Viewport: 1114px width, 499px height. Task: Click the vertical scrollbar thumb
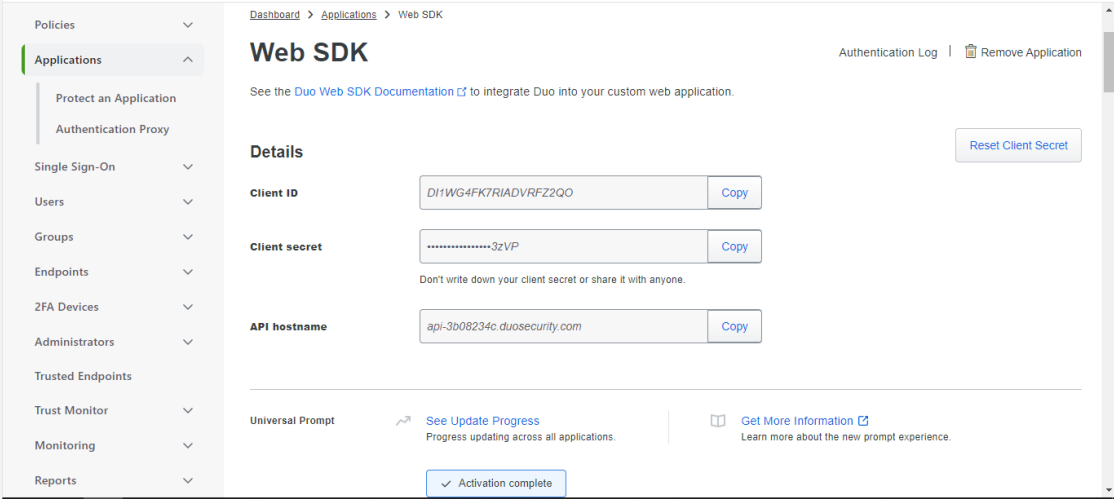coord(1108,62)
